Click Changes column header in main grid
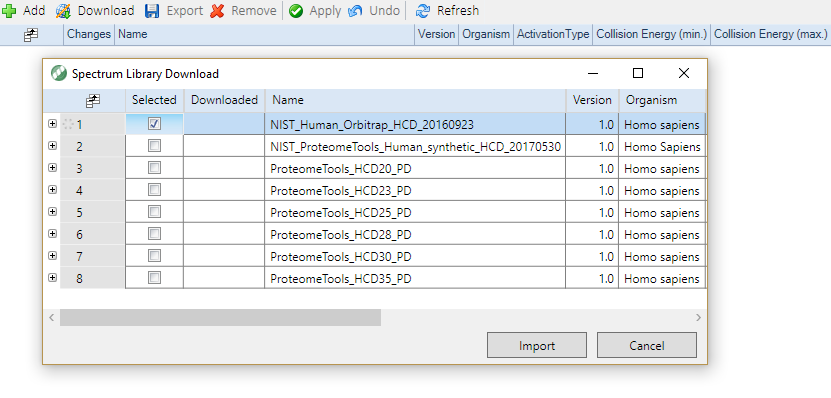 tap(89, 34)
